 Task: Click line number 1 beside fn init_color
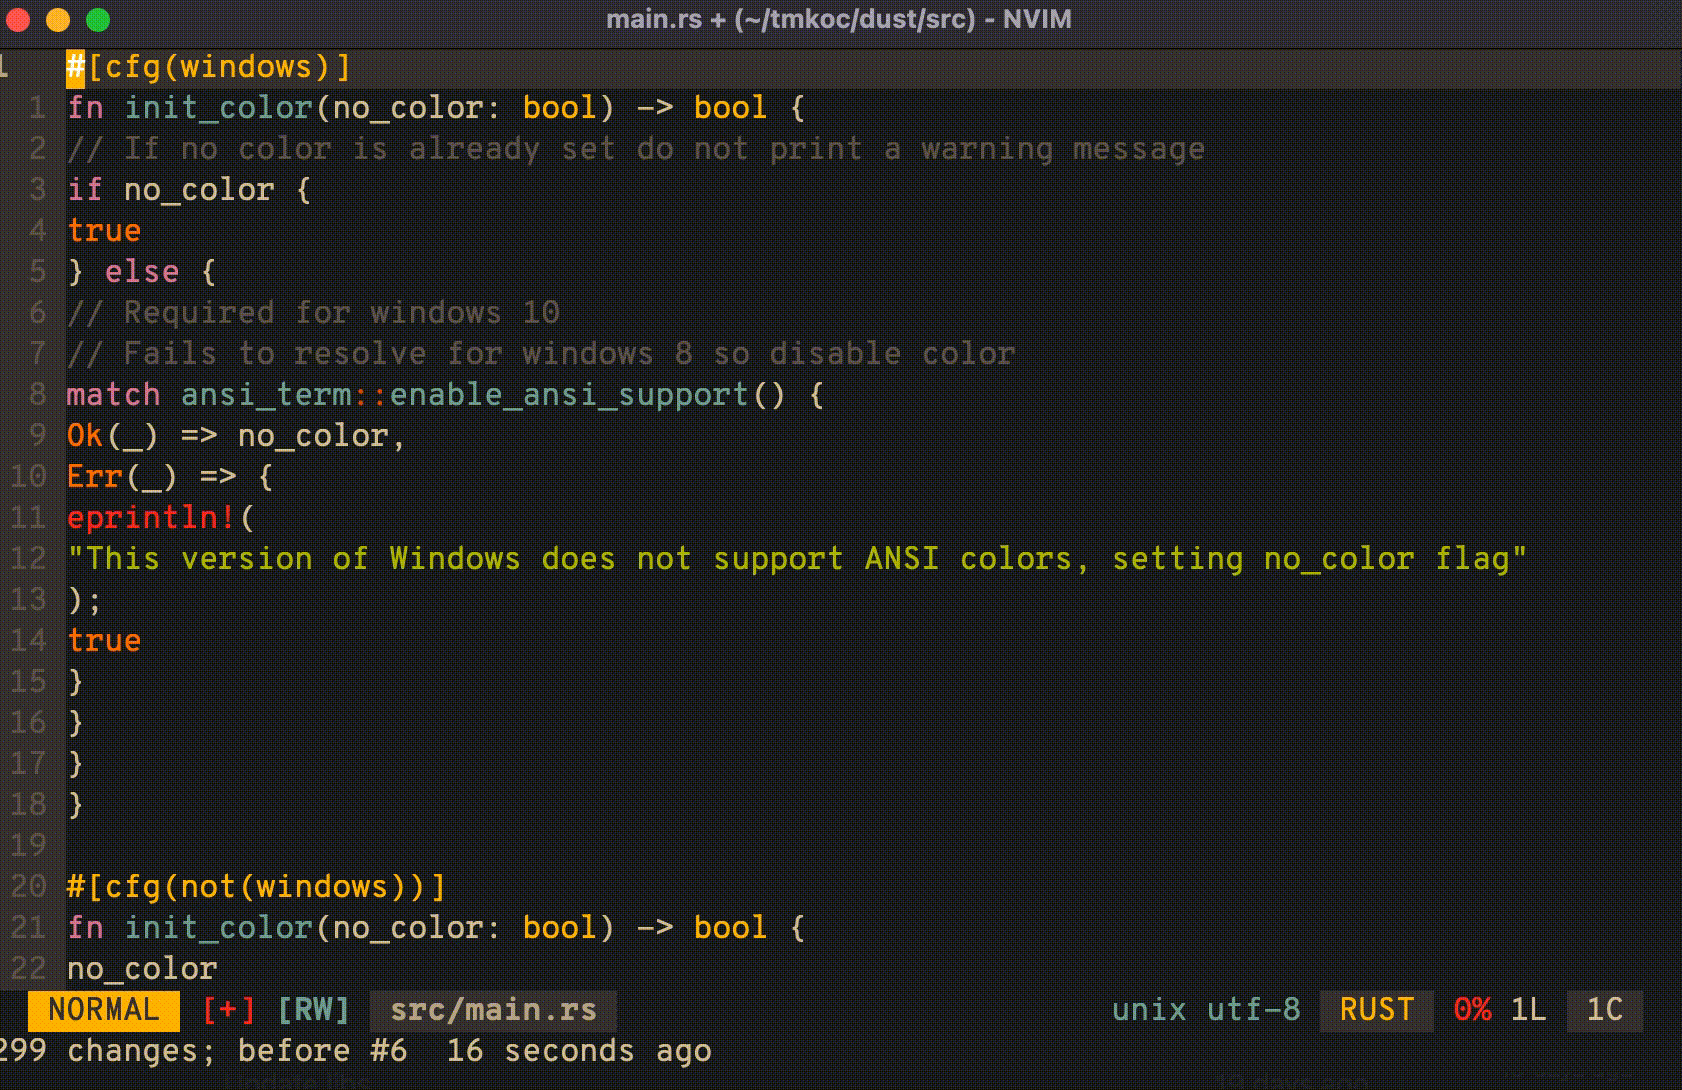37,107
